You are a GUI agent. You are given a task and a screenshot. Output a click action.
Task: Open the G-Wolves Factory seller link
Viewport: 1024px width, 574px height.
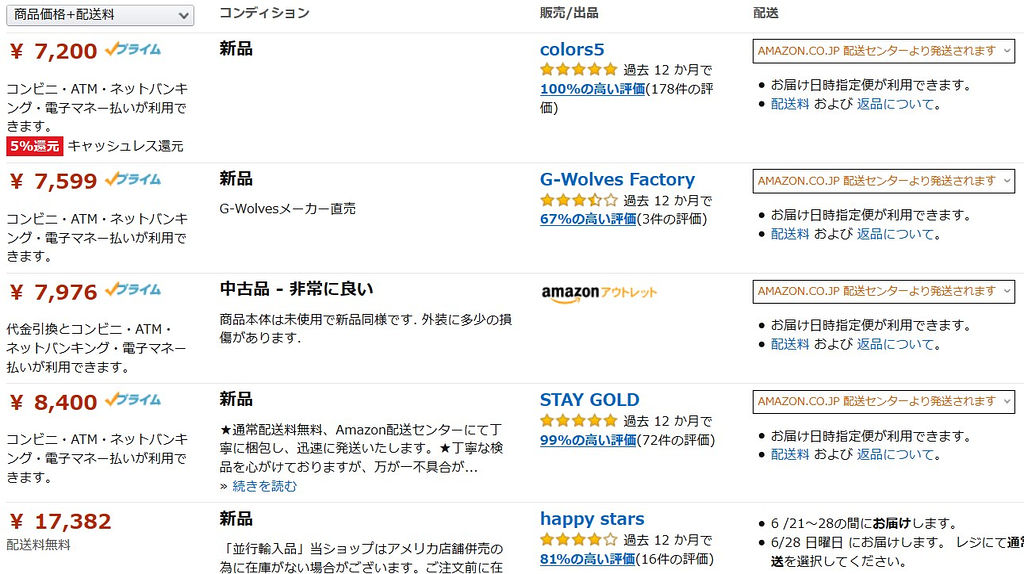coord(617,180)
